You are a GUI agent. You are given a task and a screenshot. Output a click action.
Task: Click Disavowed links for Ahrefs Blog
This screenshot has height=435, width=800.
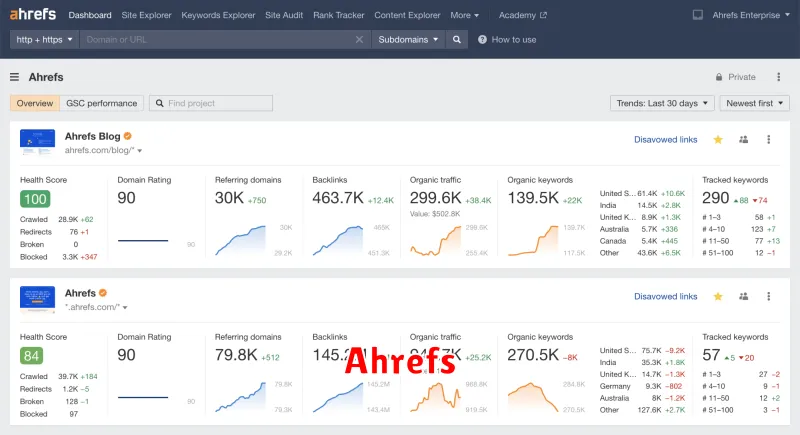(666, 140)
